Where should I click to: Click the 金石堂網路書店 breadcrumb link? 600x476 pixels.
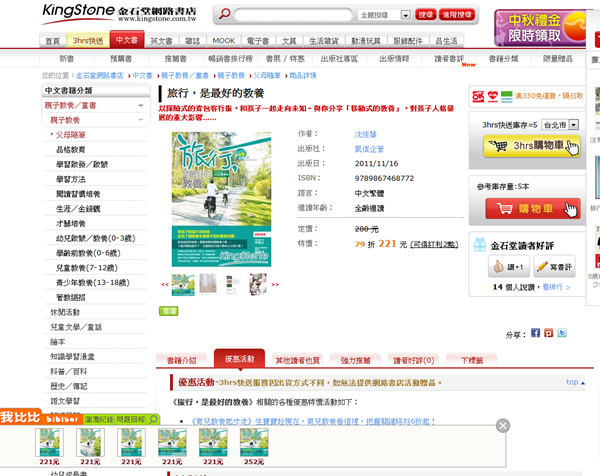pos(99,75)
